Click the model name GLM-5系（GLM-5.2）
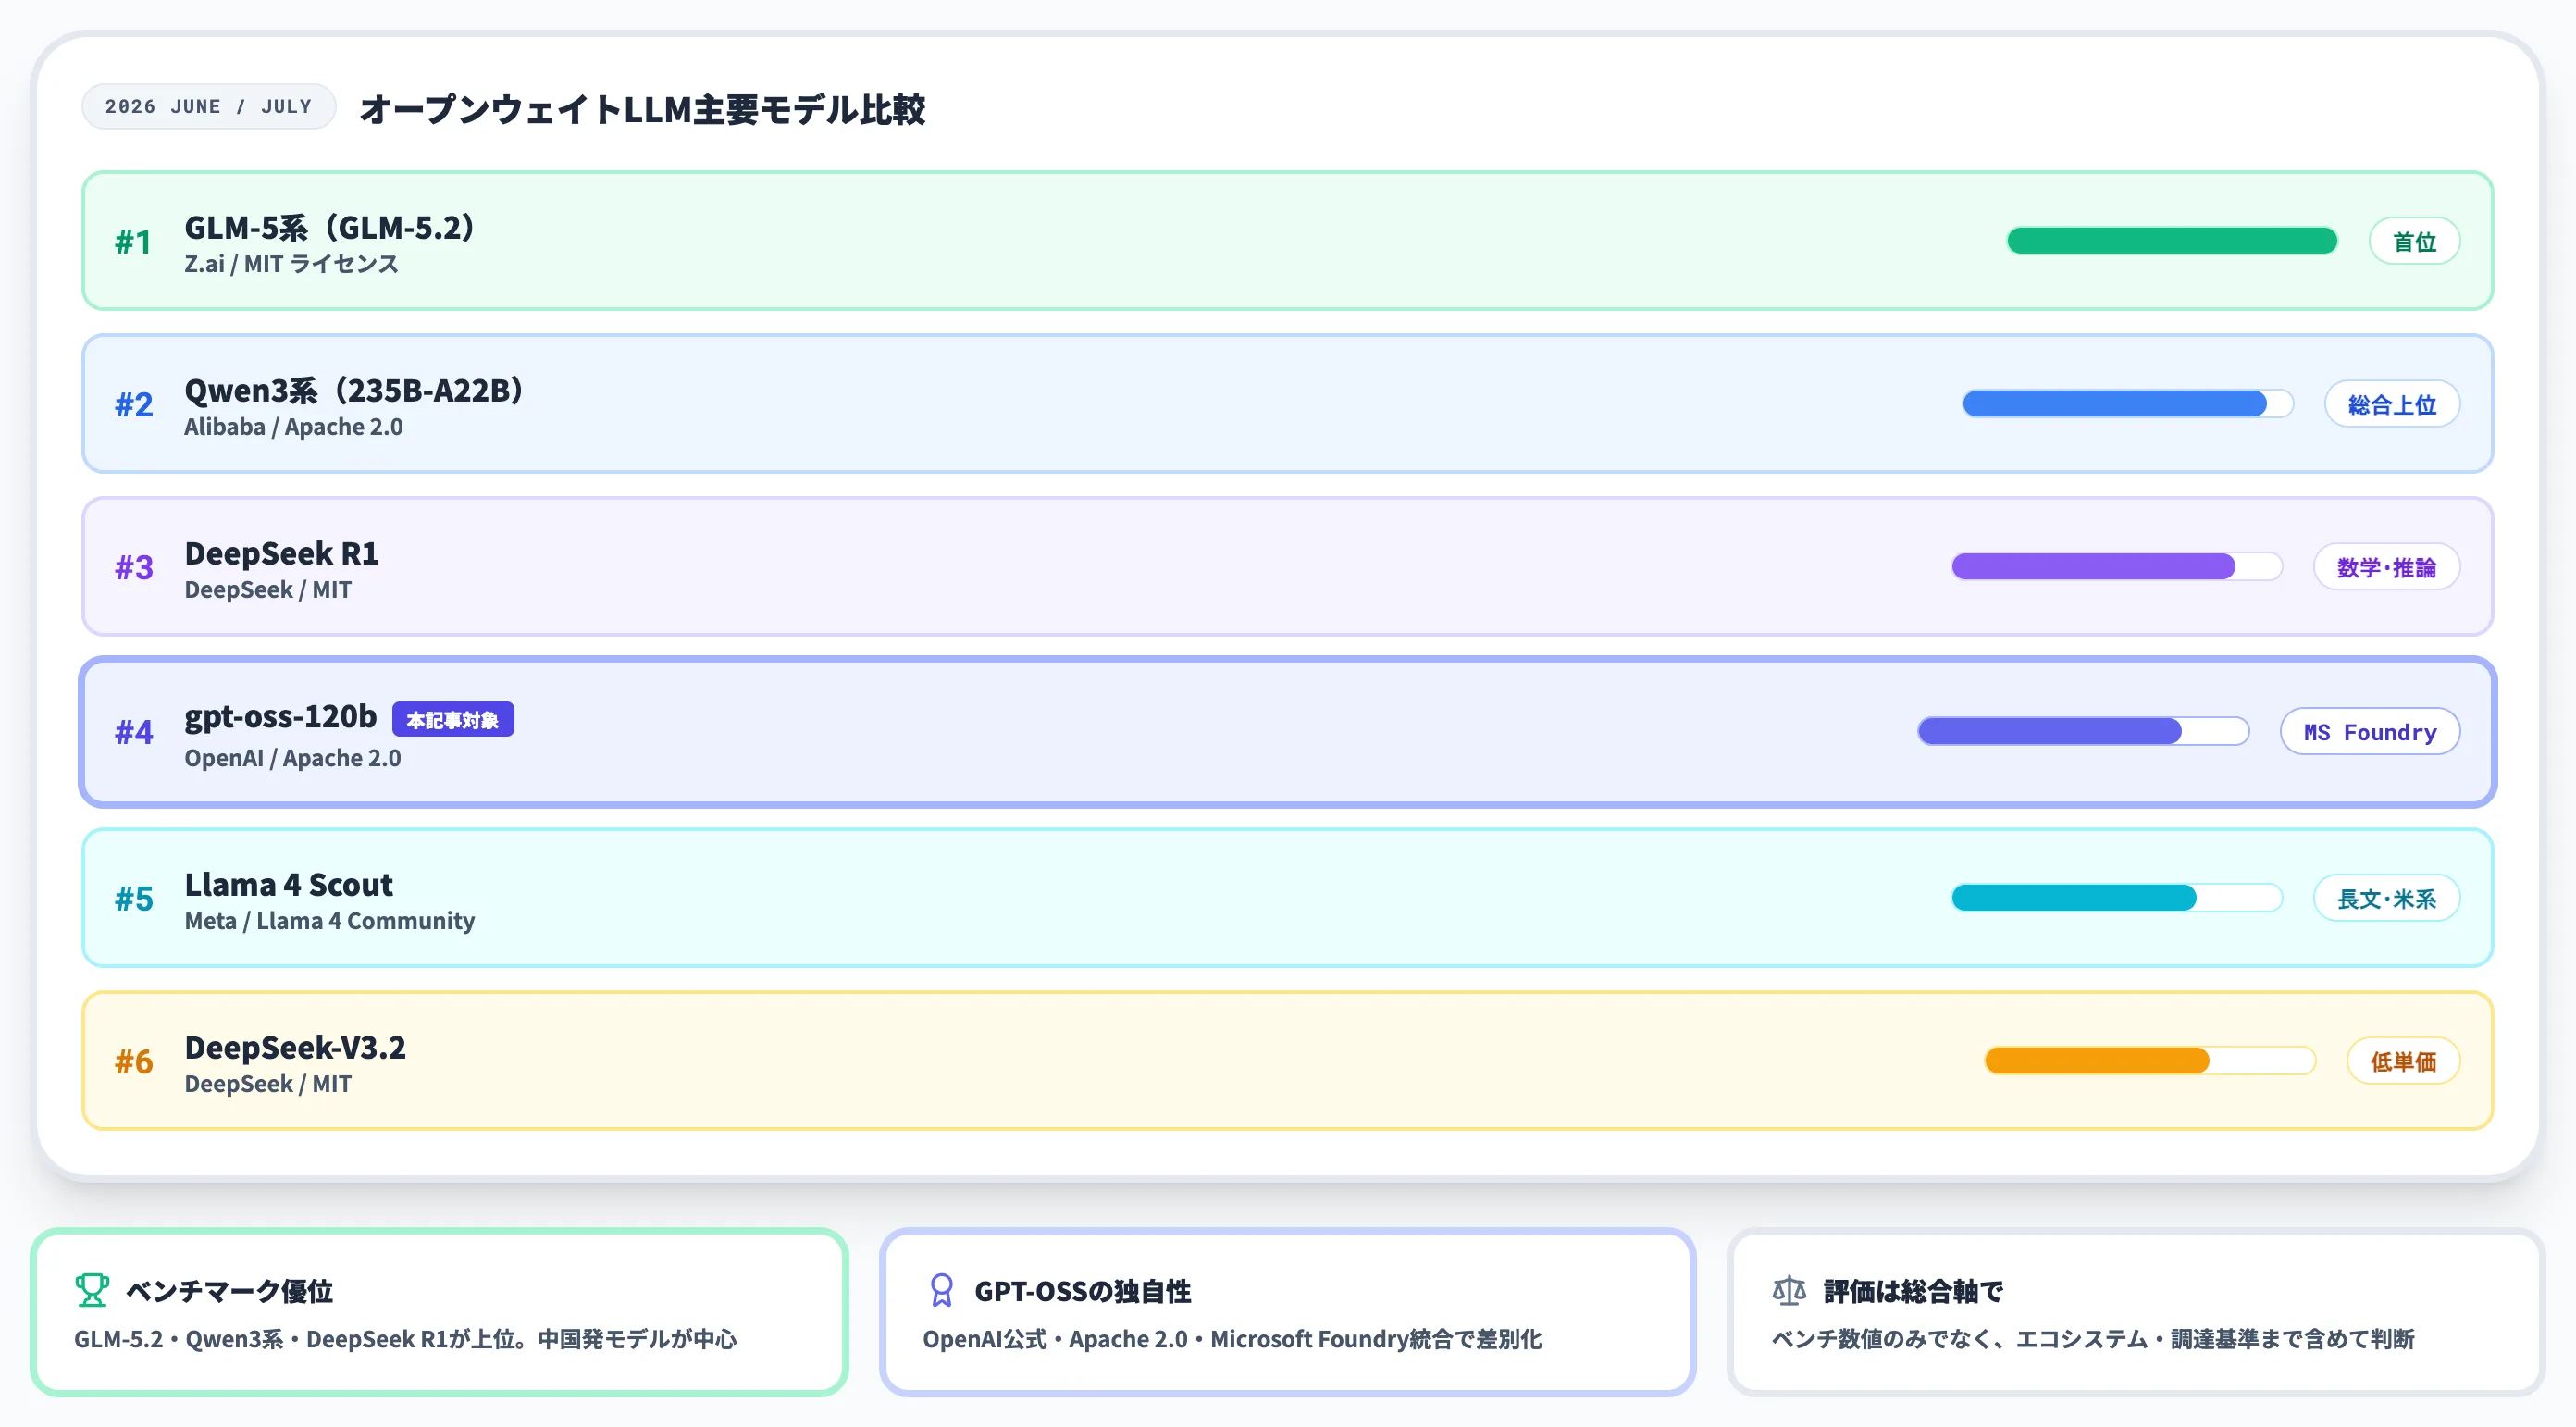The height and width of the screenshot is (1427, 2576). [329, 228]
